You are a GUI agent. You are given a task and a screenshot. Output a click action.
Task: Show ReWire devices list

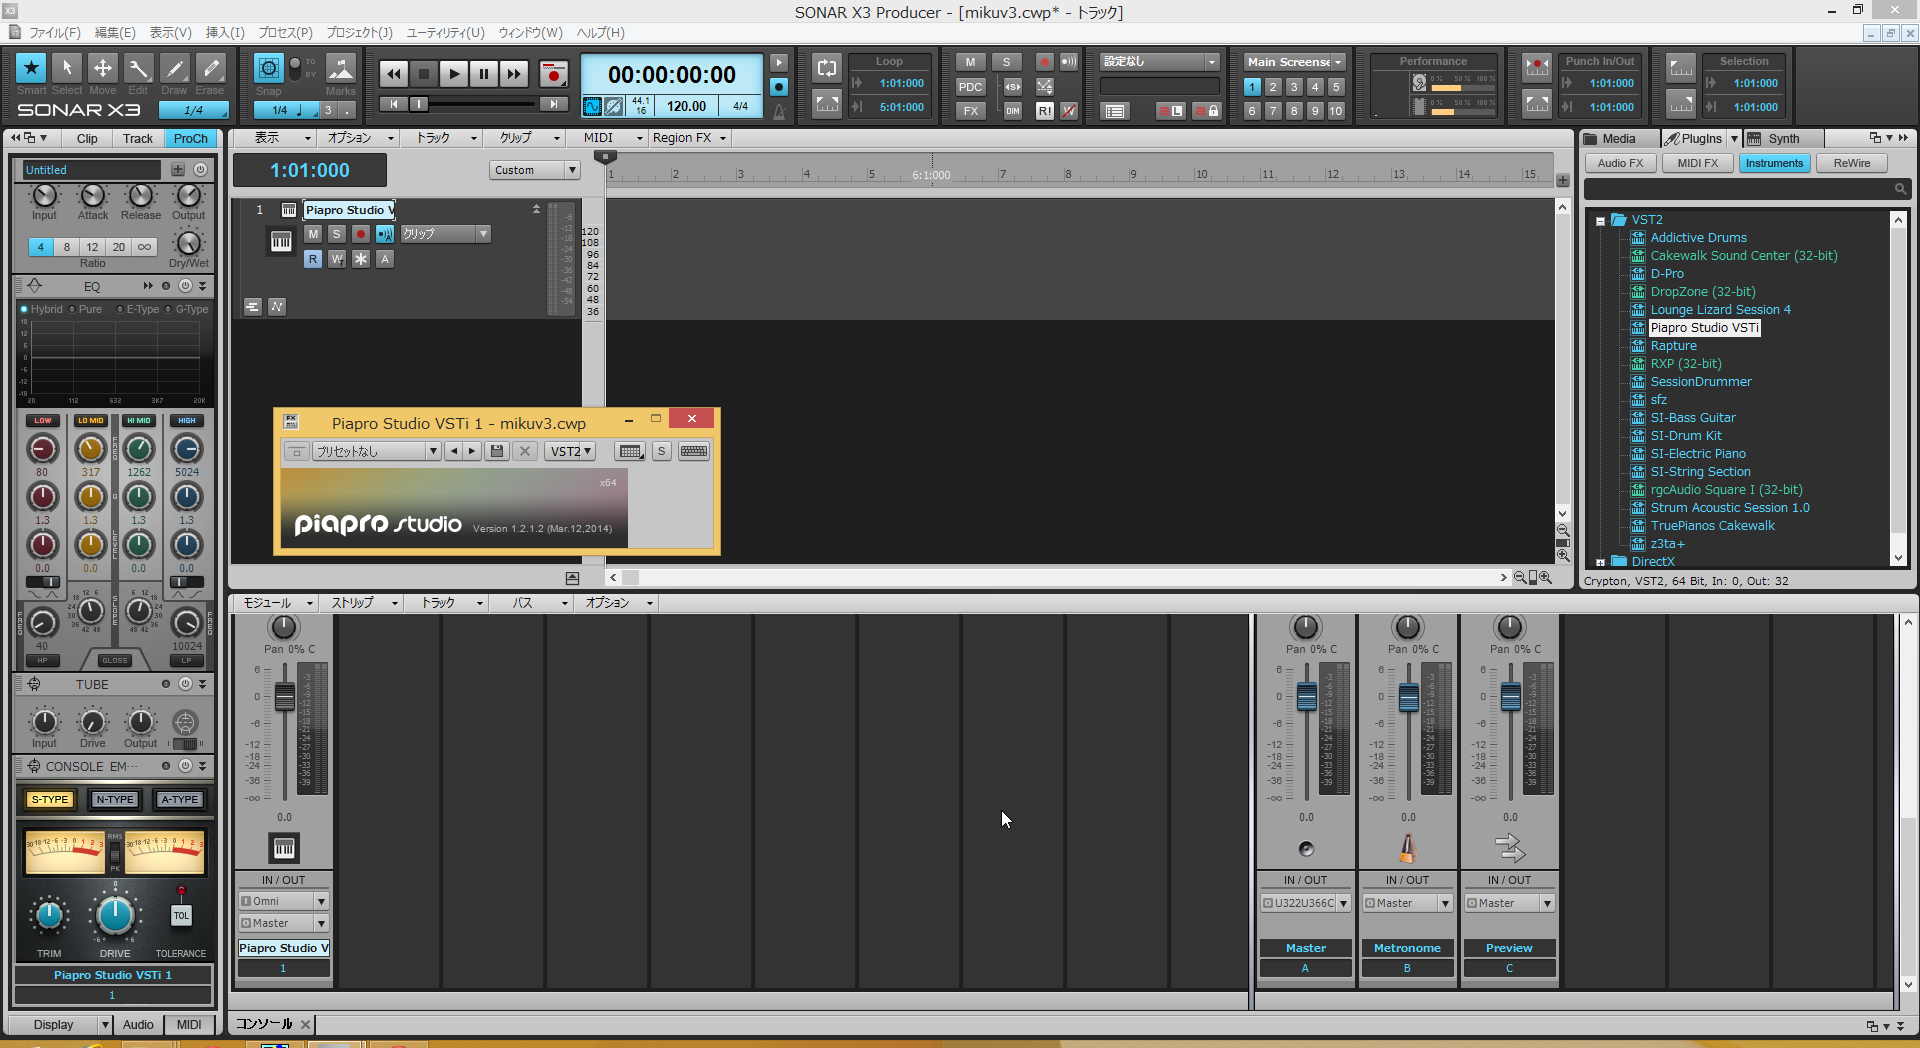1852,164
